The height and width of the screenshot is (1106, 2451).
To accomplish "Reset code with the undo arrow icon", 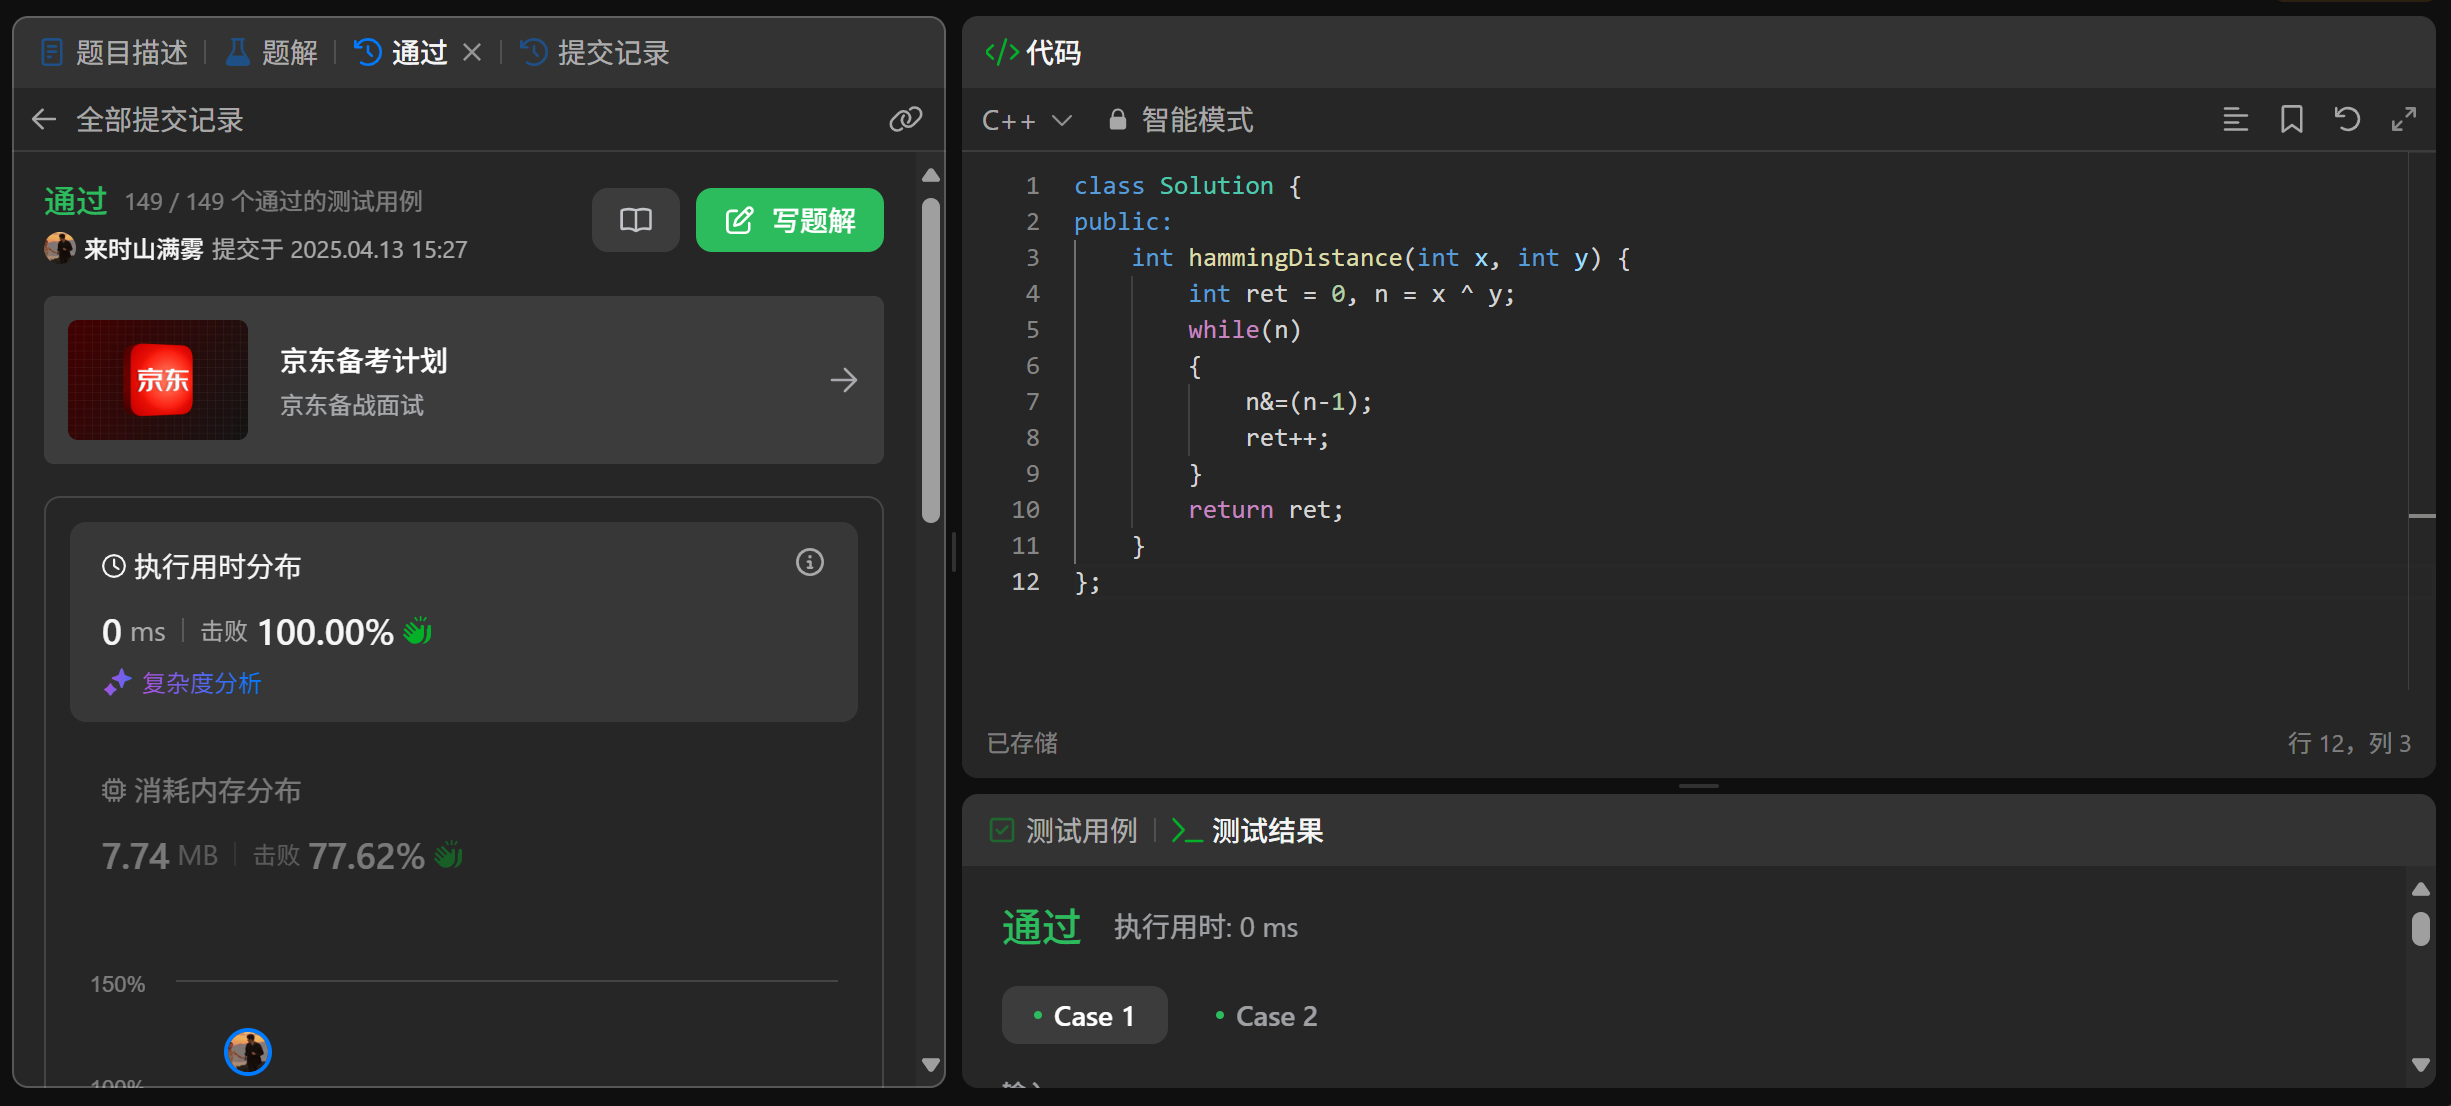I will tap(2347, 120).
